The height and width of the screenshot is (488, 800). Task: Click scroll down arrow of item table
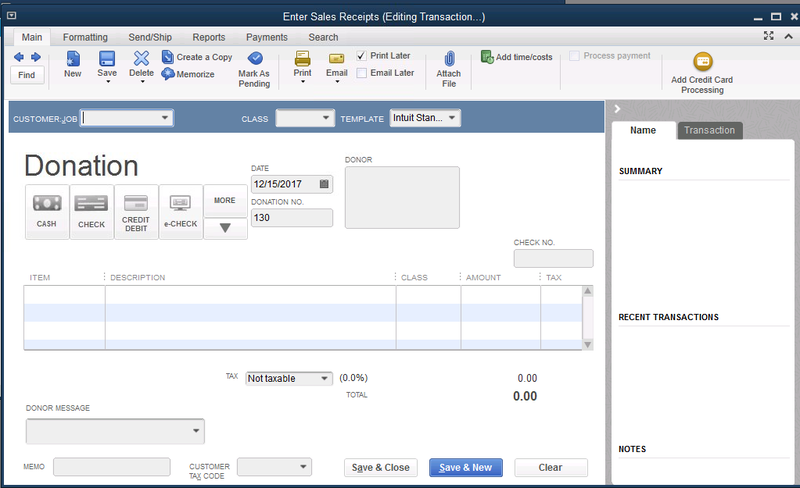588,345
